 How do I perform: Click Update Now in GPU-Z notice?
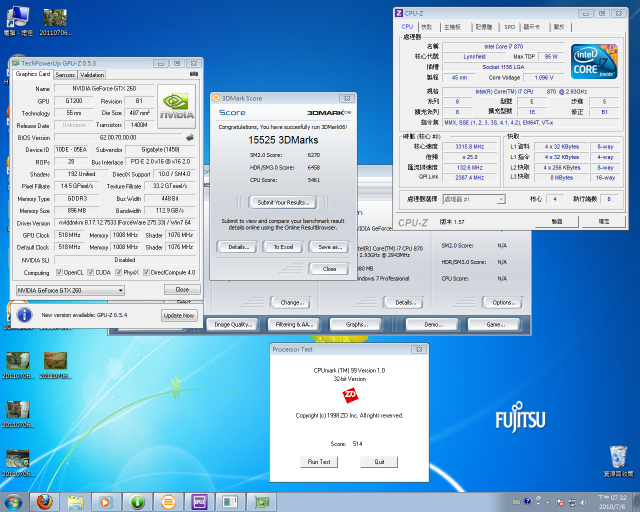(179, 316)
